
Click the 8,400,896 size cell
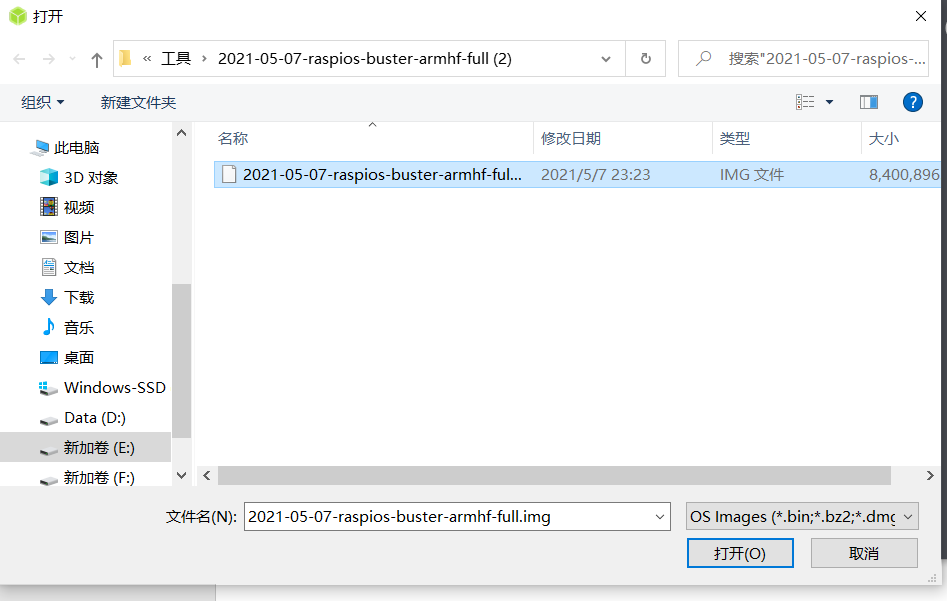click(x=904, y=175)
